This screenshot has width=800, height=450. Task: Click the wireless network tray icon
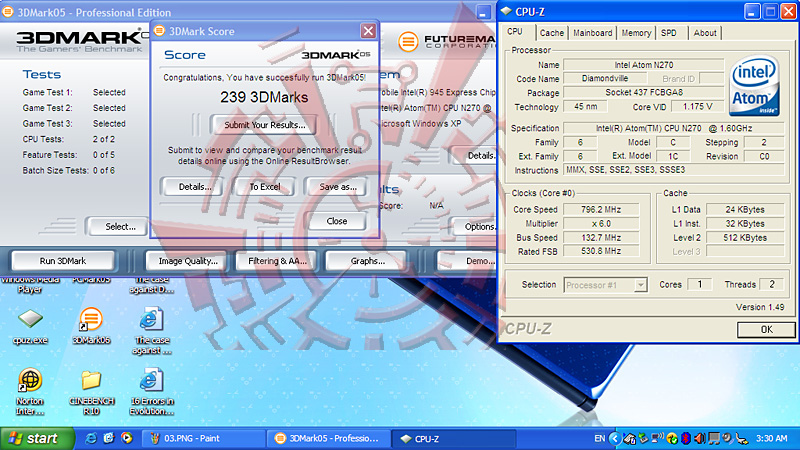tap(658, 438)
